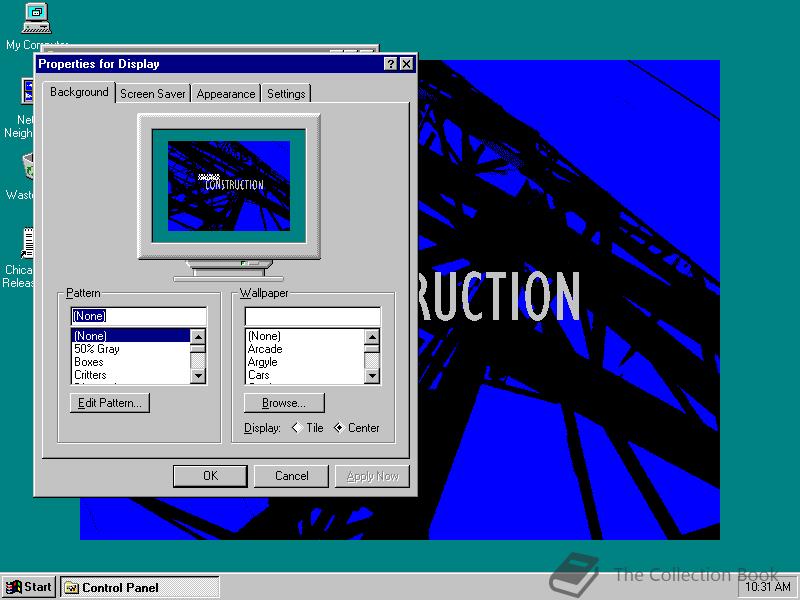Select Argyle wallpaper

tap(305, 362)
